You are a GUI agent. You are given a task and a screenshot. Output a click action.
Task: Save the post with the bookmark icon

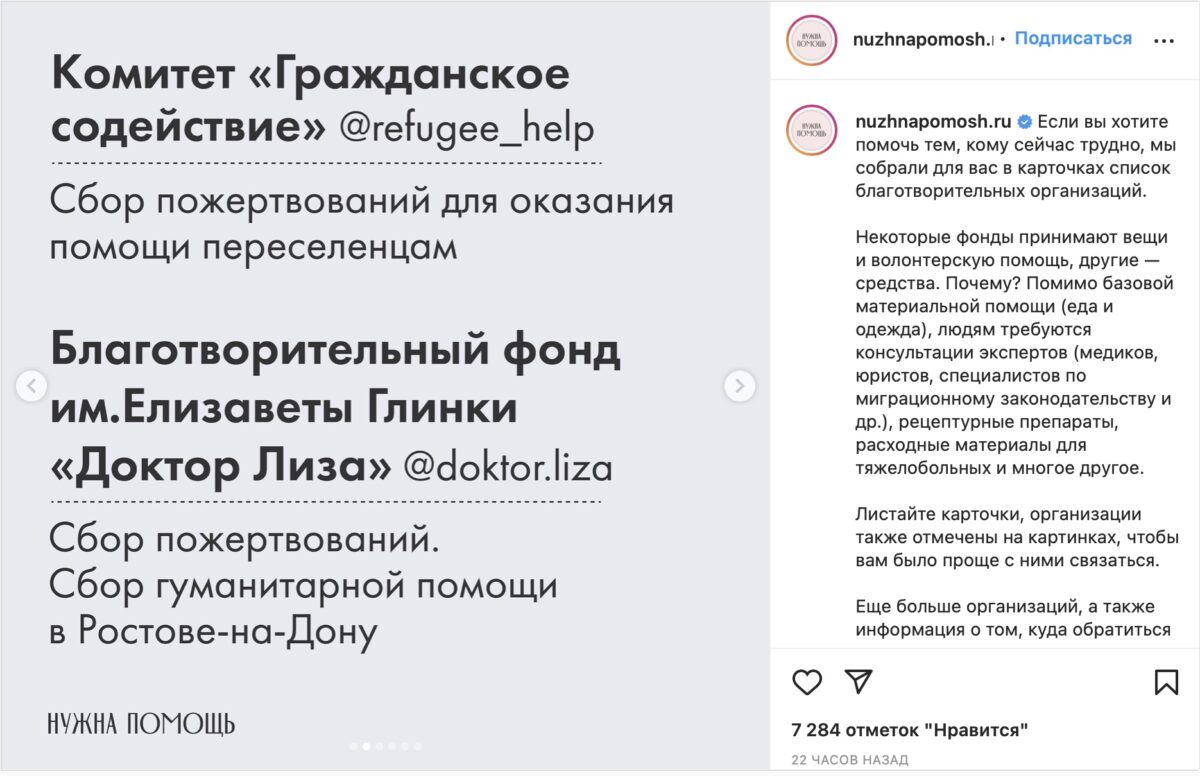click(x=1166, y=682)
